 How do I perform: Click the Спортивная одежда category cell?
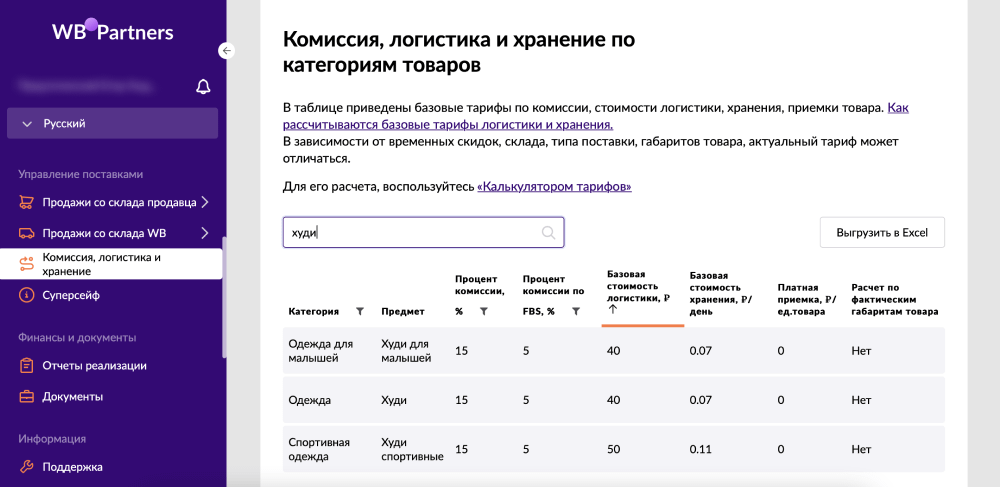coord(320,449)
